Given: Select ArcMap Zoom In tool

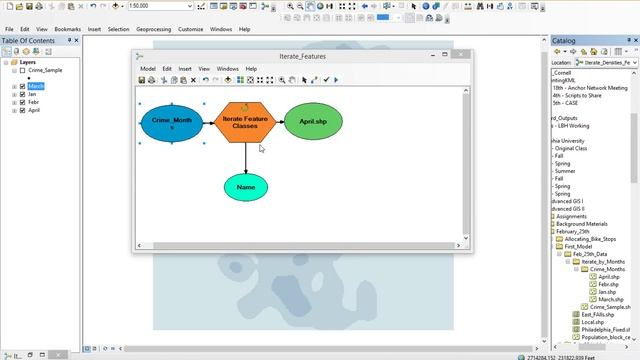Looking at the screenshot, I should [x=290, y=6].
